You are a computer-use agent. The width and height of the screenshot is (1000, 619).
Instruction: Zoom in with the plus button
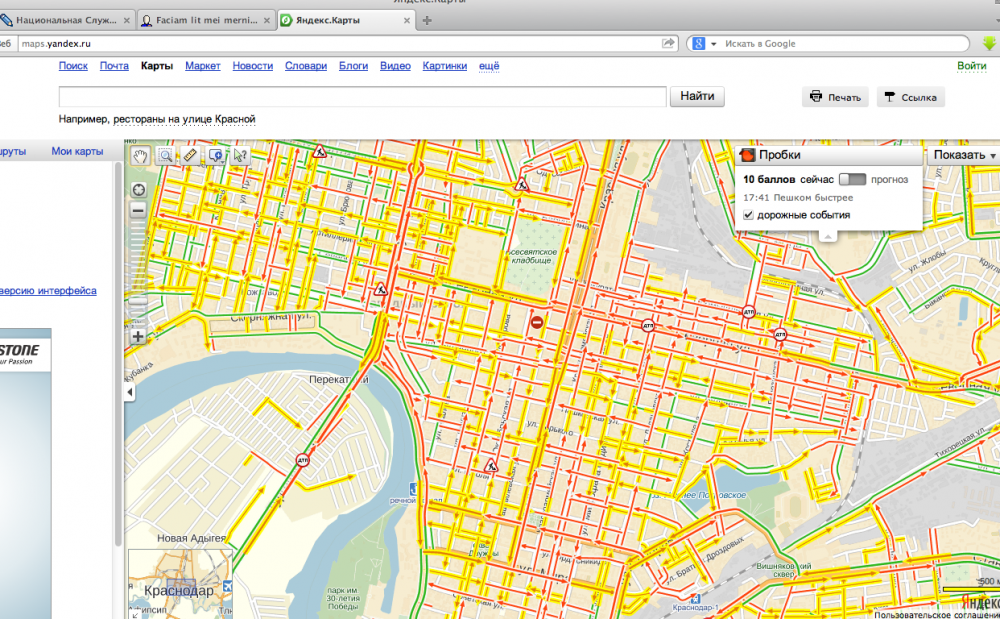138,336
